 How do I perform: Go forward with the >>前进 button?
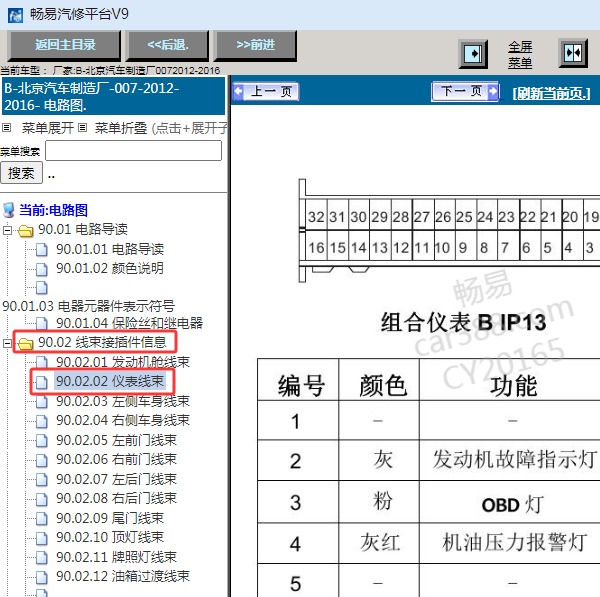pyautogui.click(x=256, y=45)
